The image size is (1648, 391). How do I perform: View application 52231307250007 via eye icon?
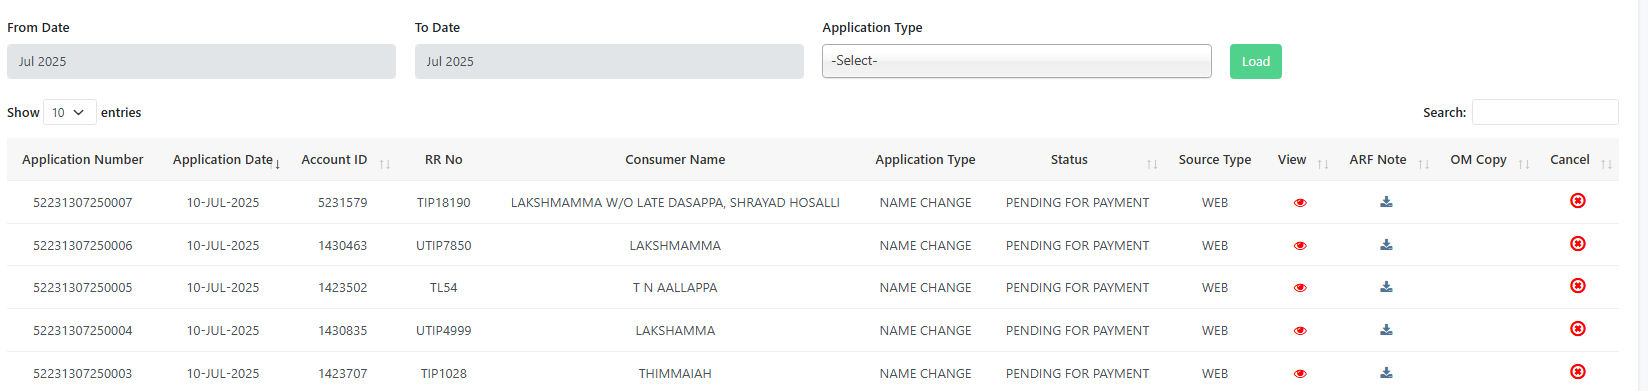pyautogui.click(x=1300, y=203)
